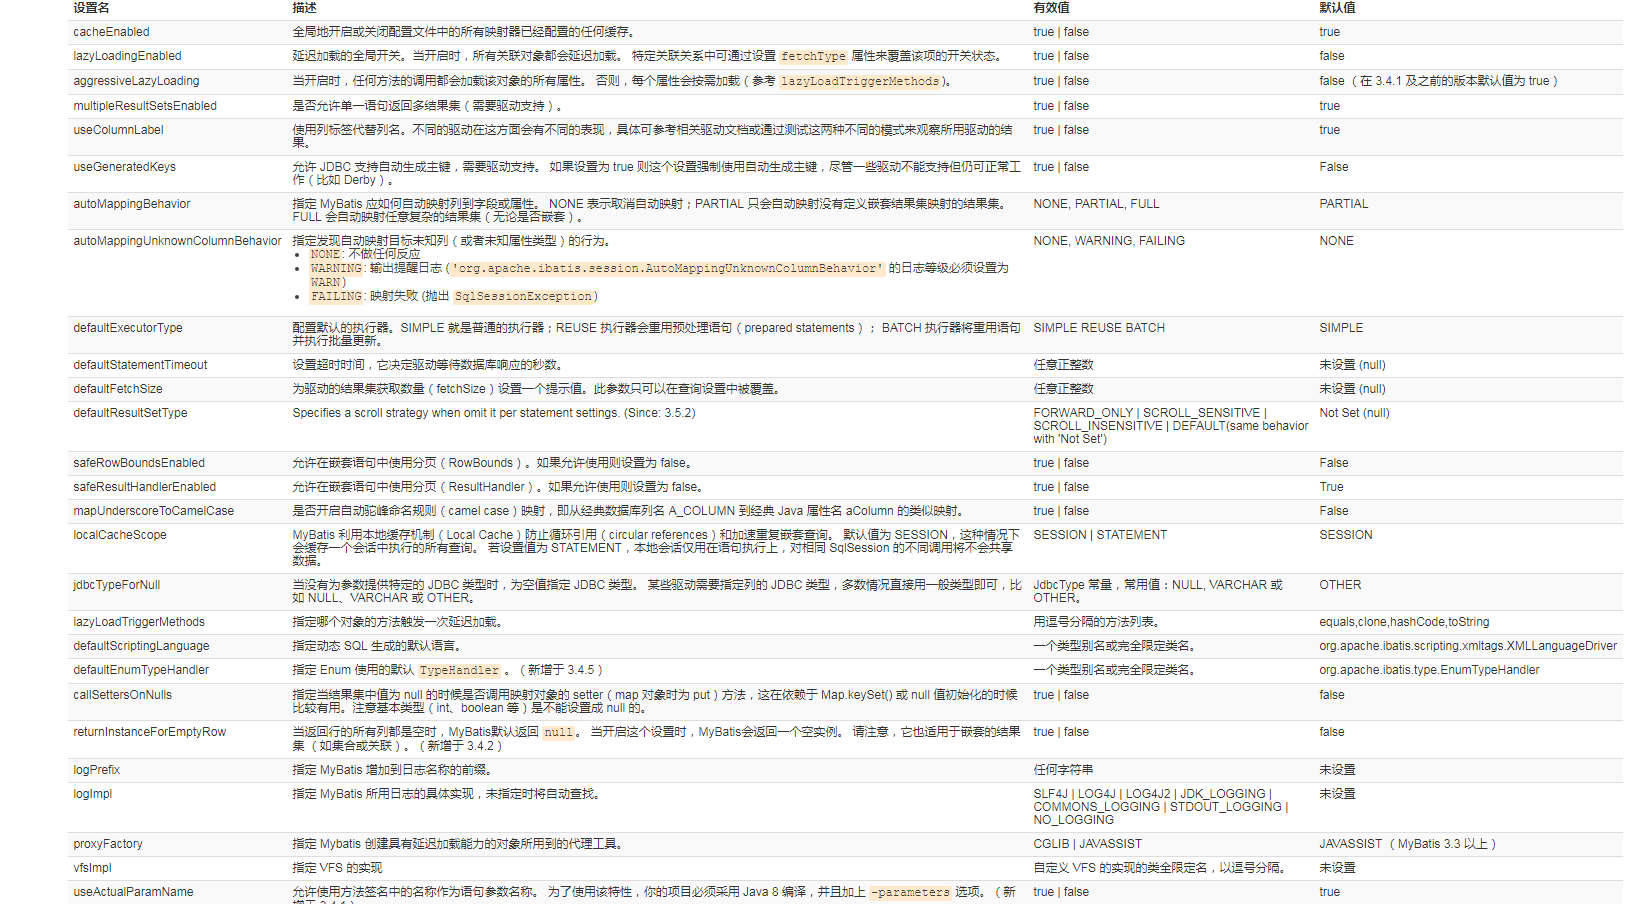Click the 'FORWARD_ONLY | SCROLL_SENSITIVE' valid values cell
The image size is (1626, 904).
point(1171,426)
